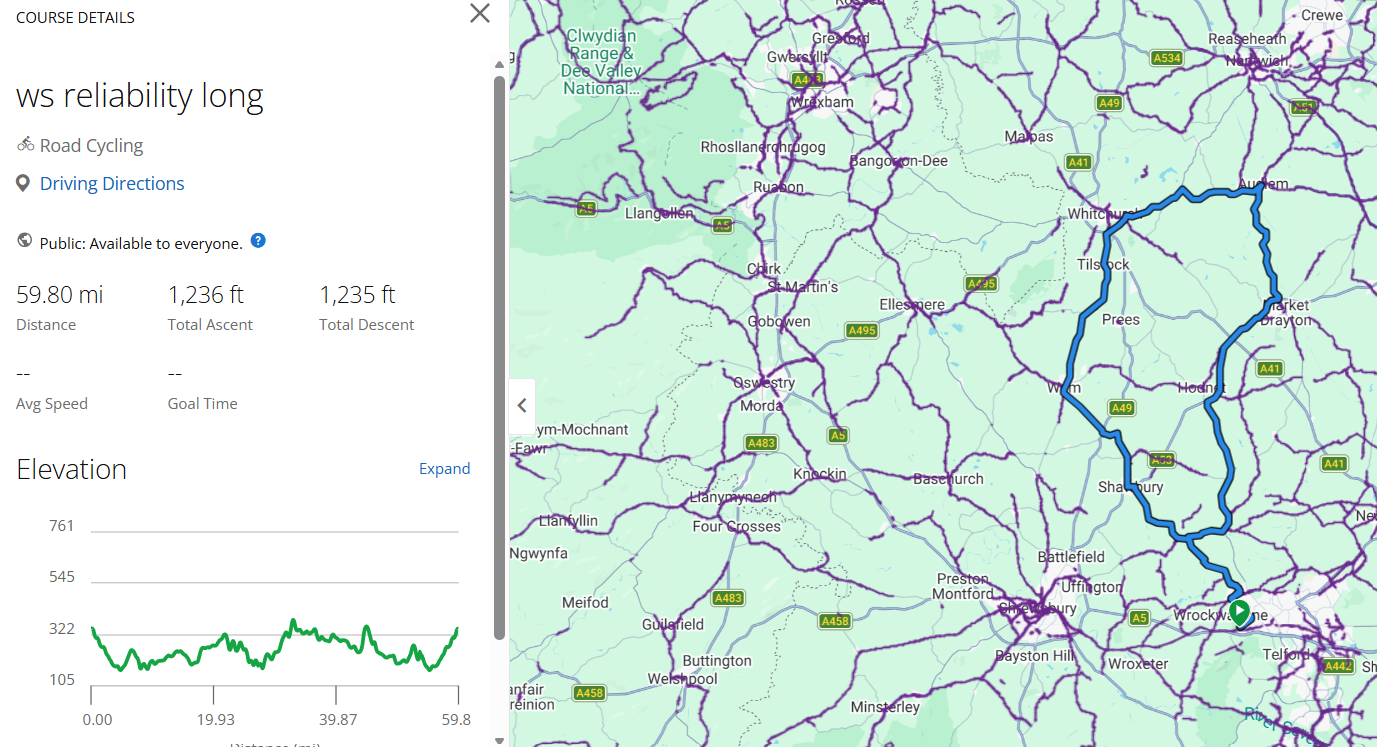
Task: Click the Road Cycling bicycle icon
Action: [26, 145]
